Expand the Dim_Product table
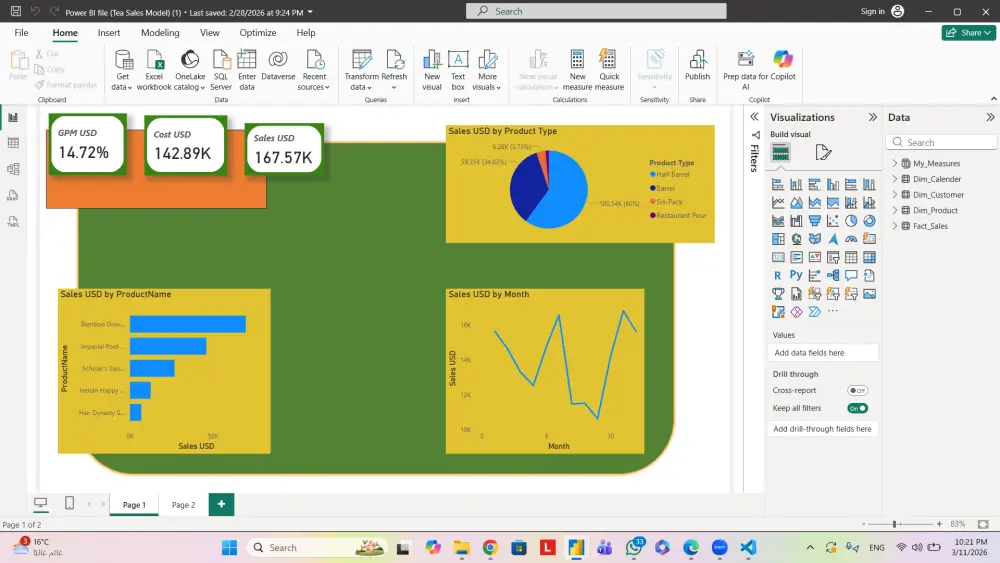The width and height of the screenshot is (1000, 563). click(x=894, y=210)
